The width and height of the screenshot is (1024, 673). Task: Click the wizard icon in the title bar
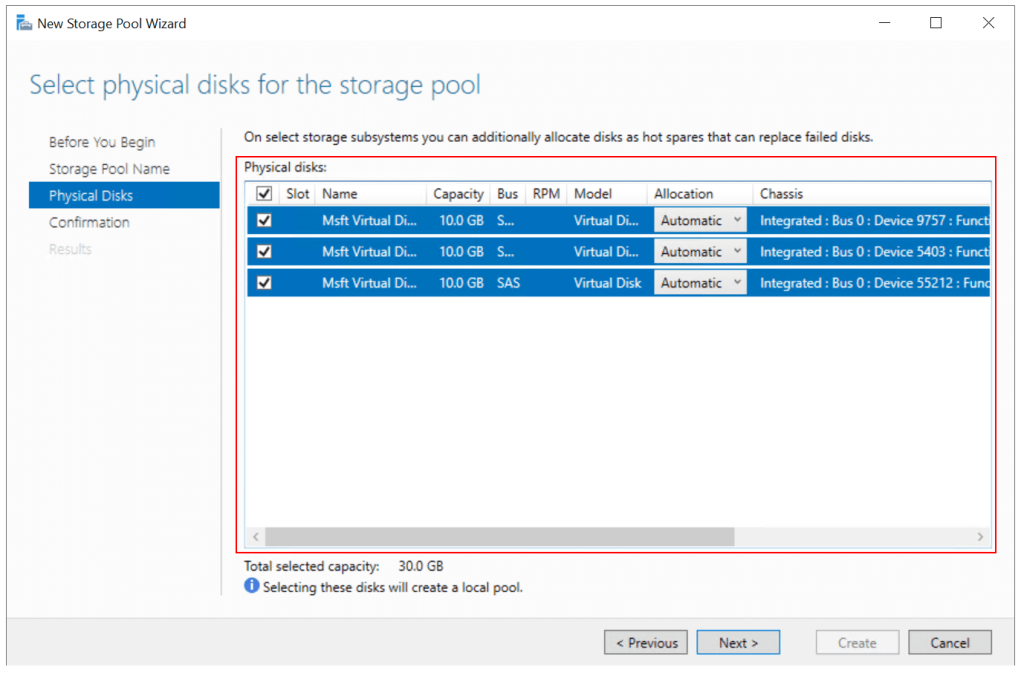(x=22, y=22)
